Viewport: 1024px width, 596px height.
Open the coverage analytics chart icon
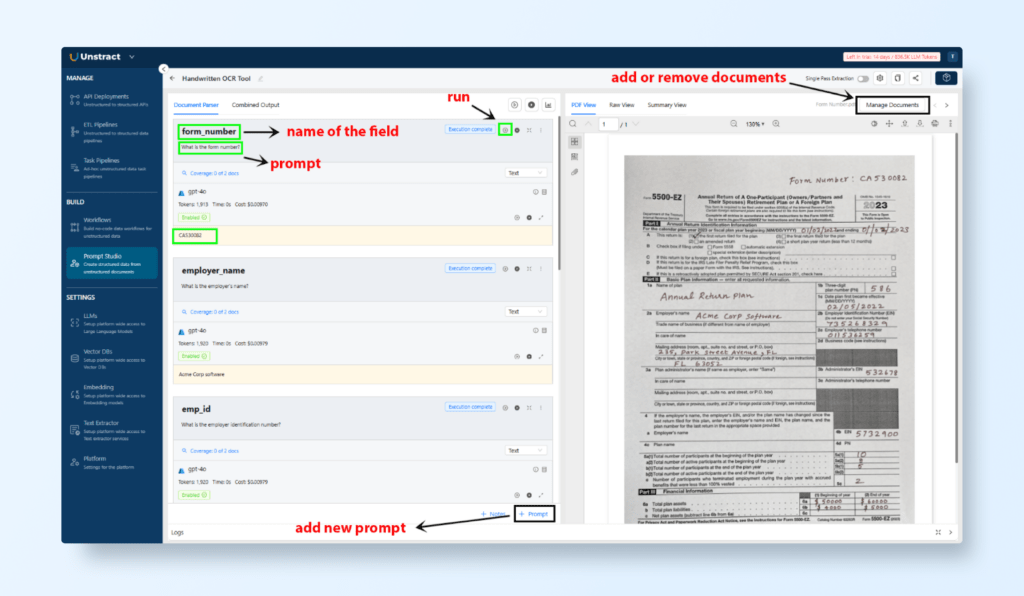pyautogui.click(x=548, y=105)
